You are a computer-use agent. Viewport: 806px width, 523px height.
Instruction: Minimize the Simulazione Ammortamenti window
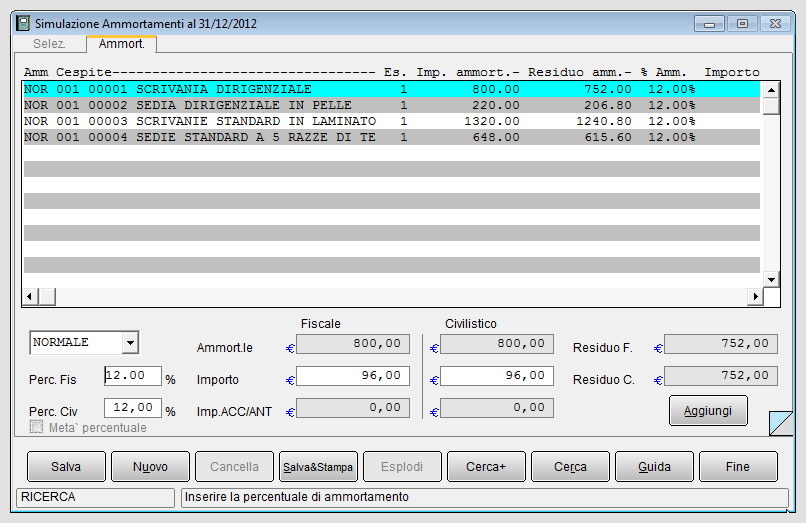[709, 24]
